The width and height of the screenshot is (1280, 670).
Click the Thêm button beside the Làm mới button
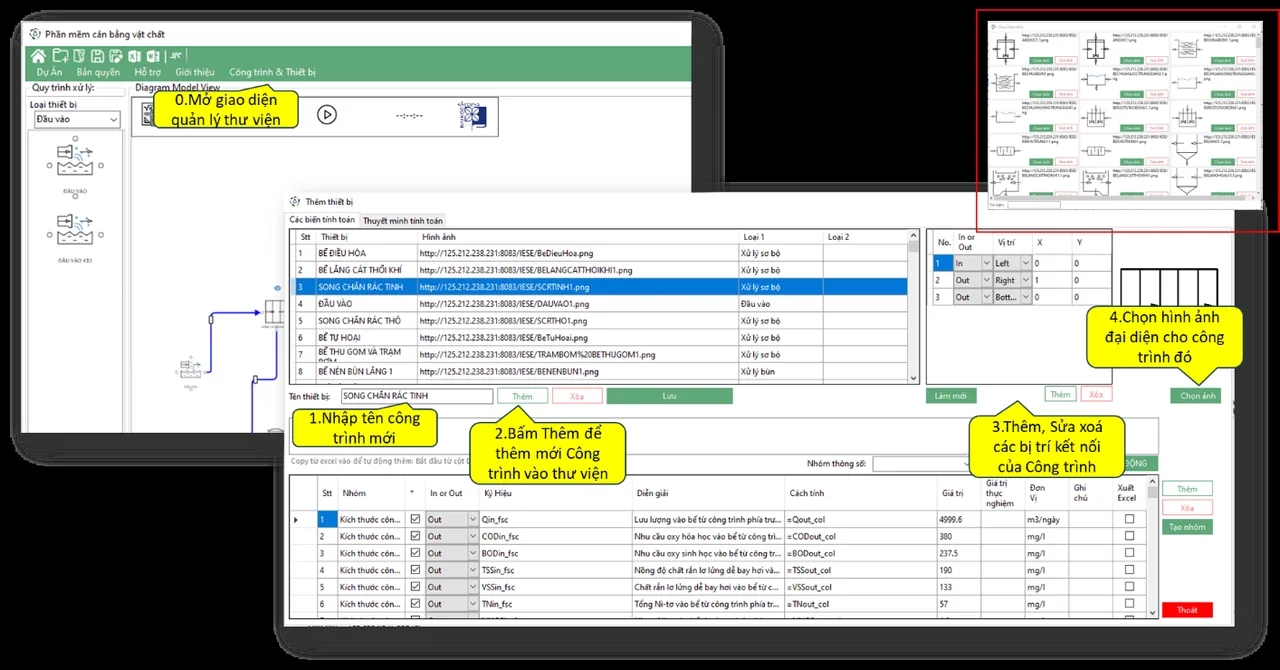[x=1061, y=394]
